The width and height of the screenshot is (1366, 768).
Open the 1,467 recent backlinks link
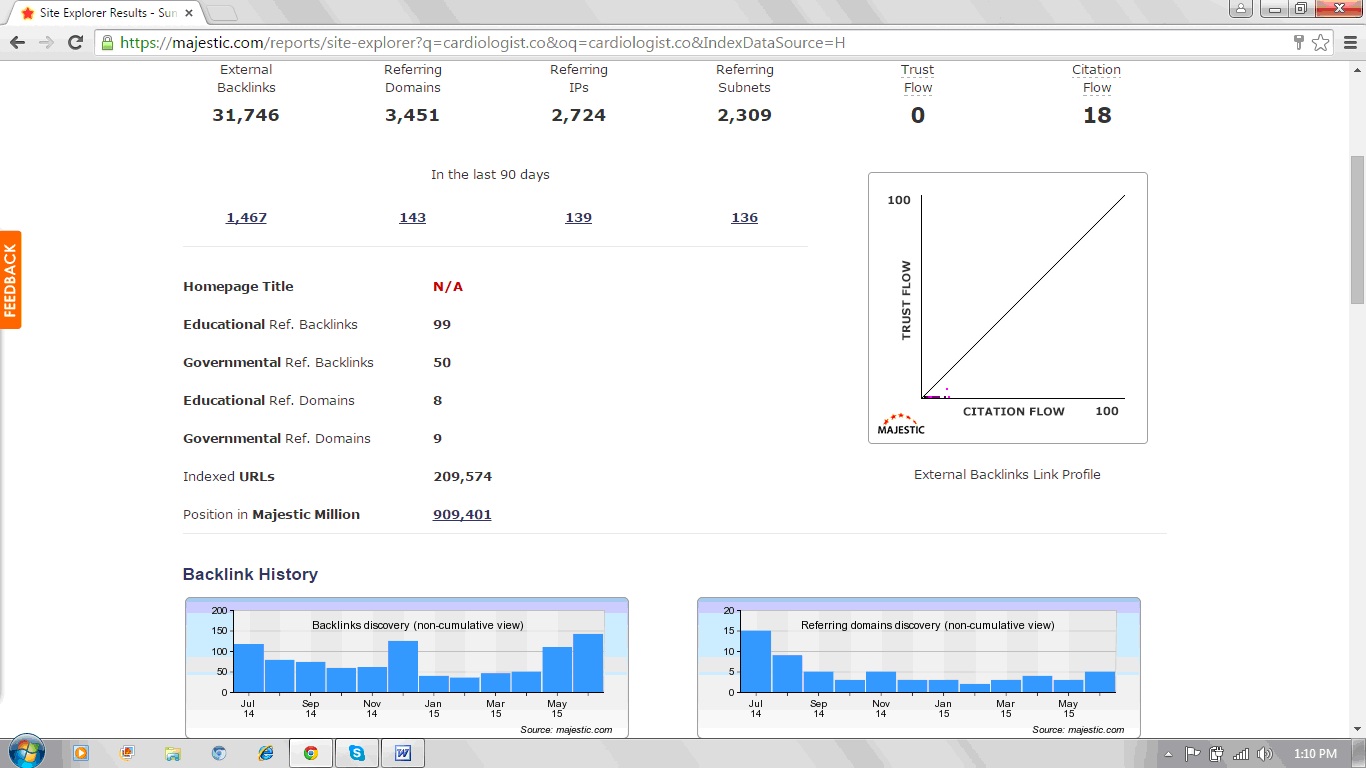(x=246, y=217)
